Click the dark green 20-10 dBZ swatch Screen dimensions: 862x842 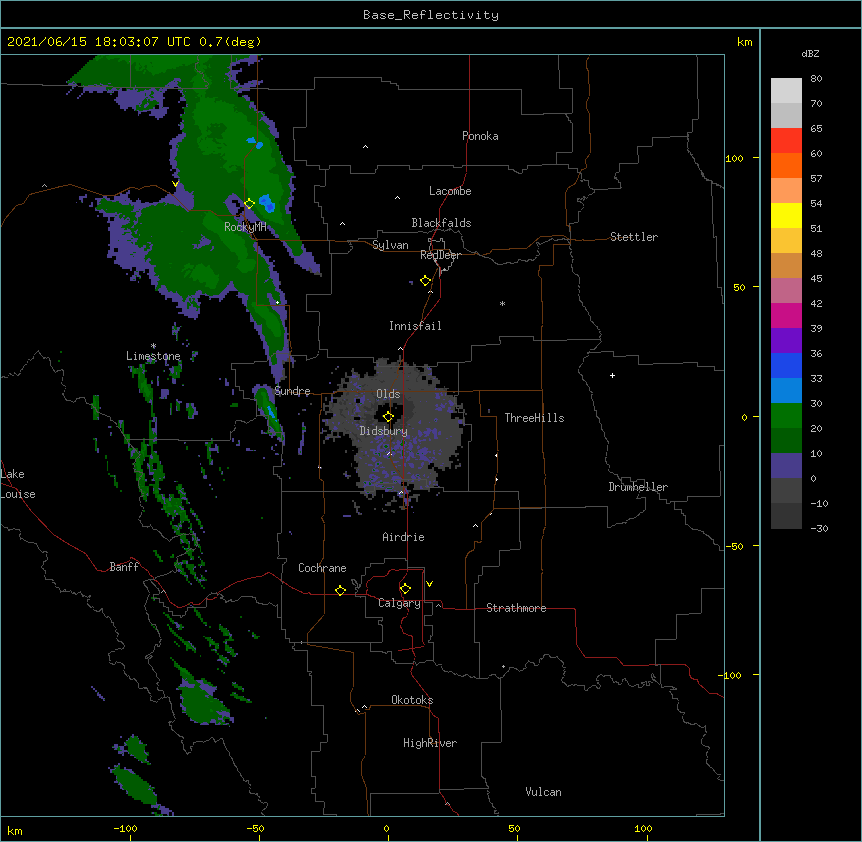[786, 440]
